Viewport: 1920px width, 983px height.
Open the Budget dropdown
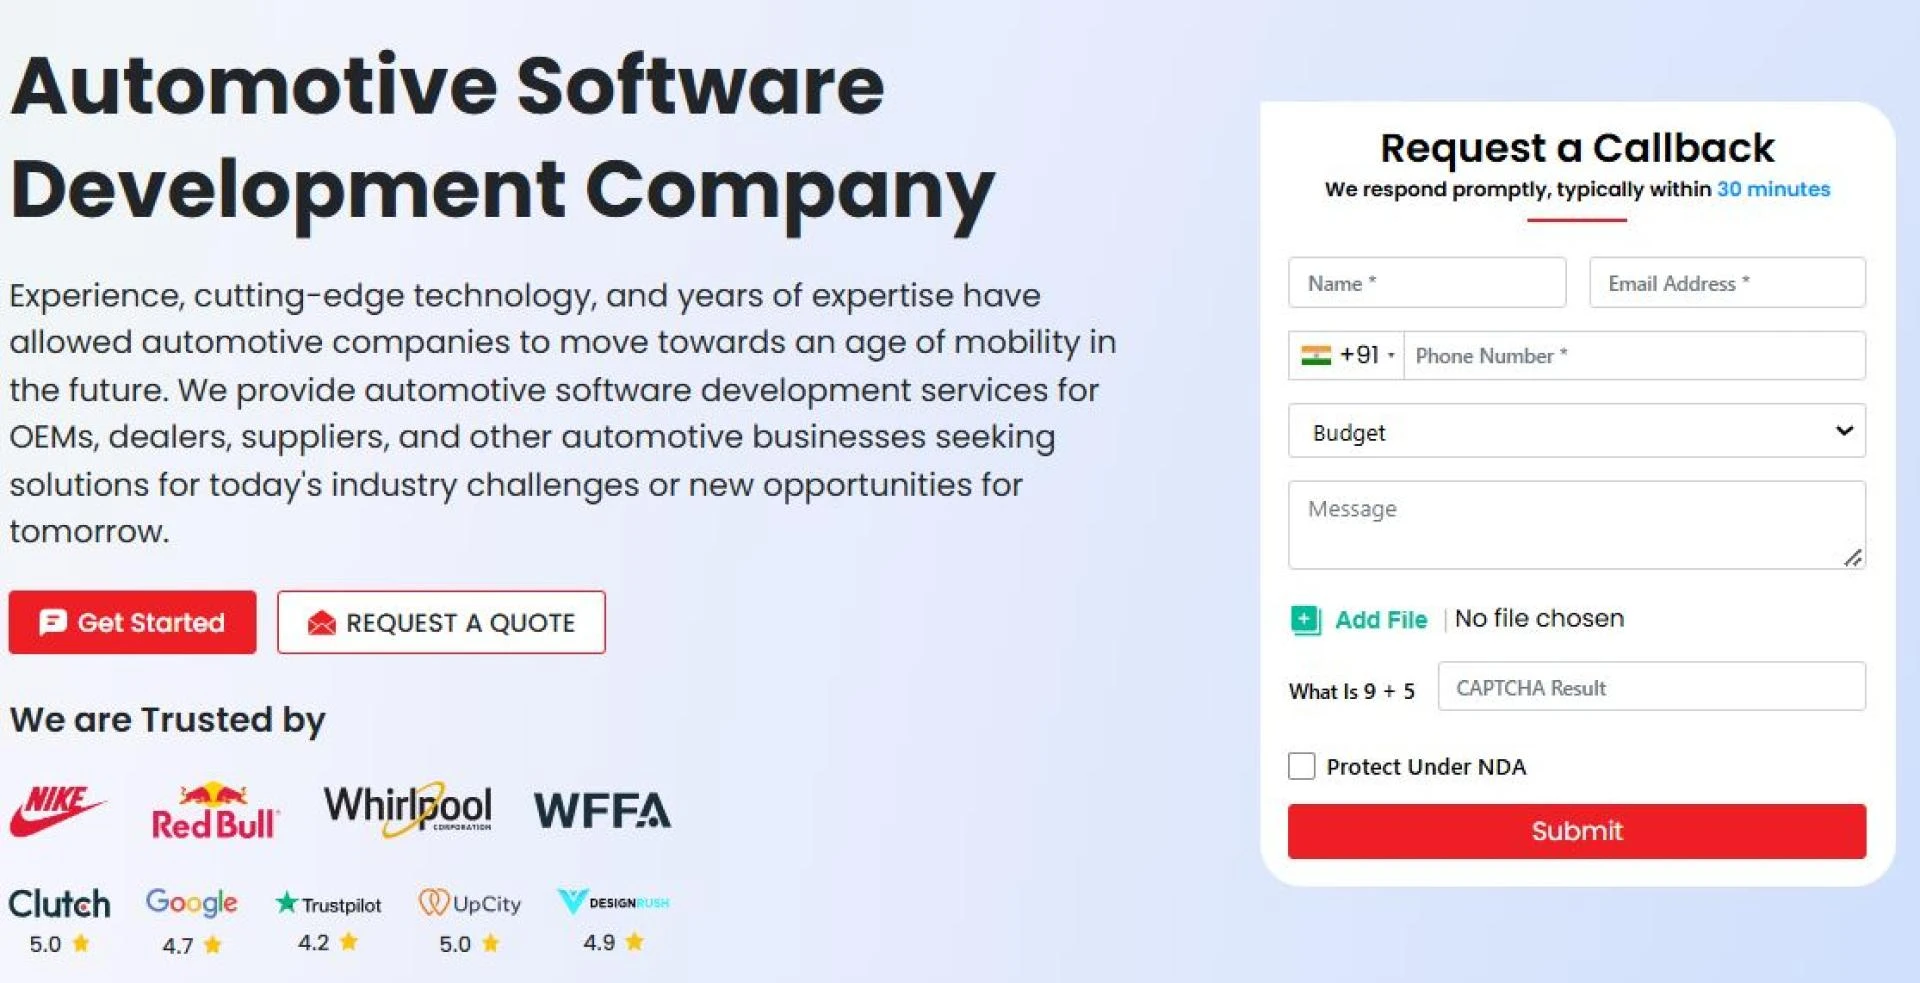[1576, 431]
